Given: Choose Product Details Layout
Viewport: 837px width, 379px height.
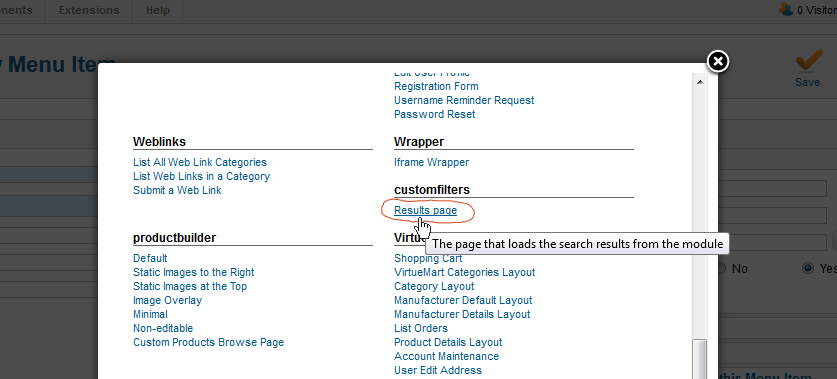Looking at the screenshot, I should (x=448, y=342).
